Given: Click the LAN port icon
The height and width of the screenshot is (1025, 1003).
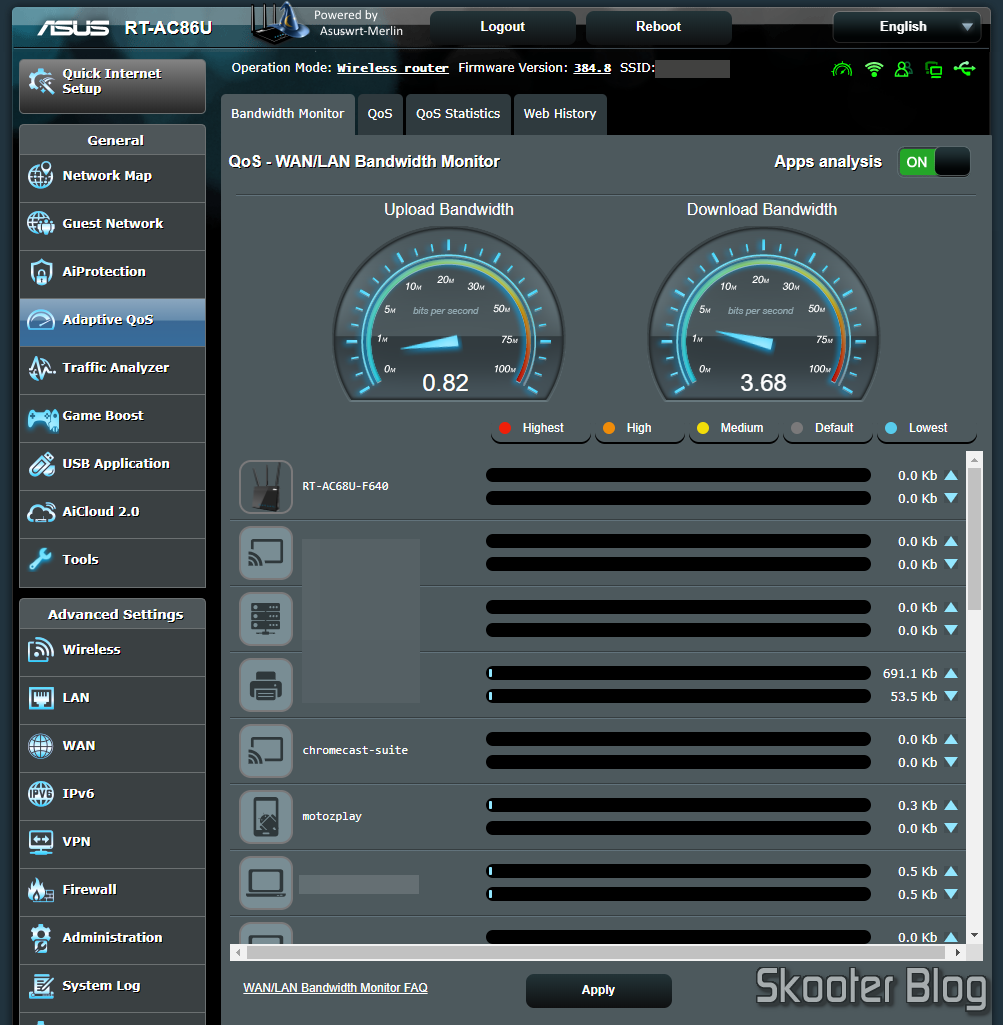Looking at the screenshot, I should click(x=41, y=697).
